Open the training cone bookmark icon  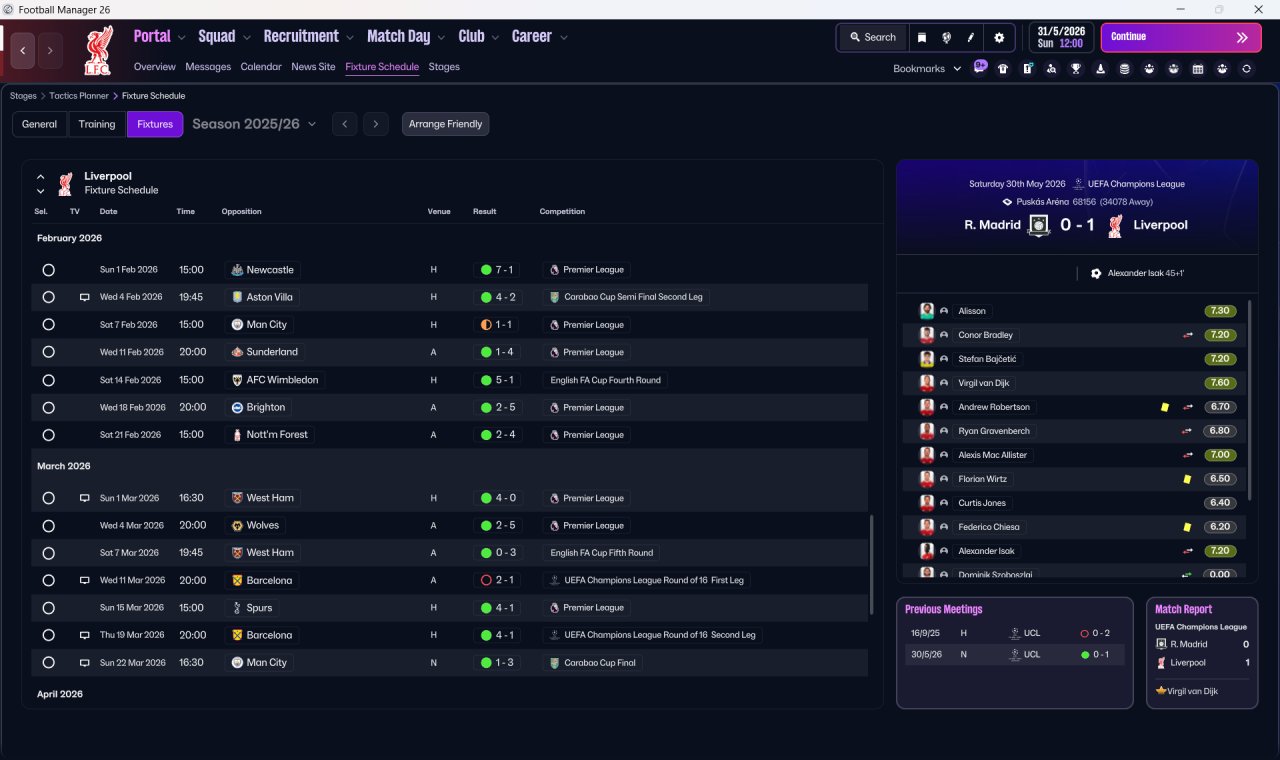[1101, 69]
